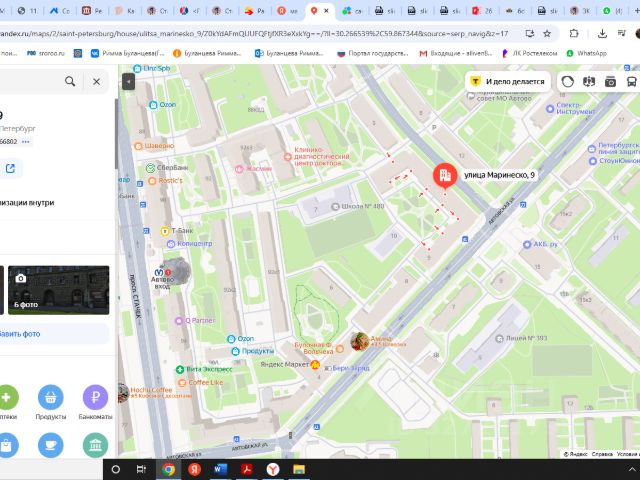Open the 'Портал государств...' bookmark
This screenshot has height=480, width=640.
(x=372, y=53)
